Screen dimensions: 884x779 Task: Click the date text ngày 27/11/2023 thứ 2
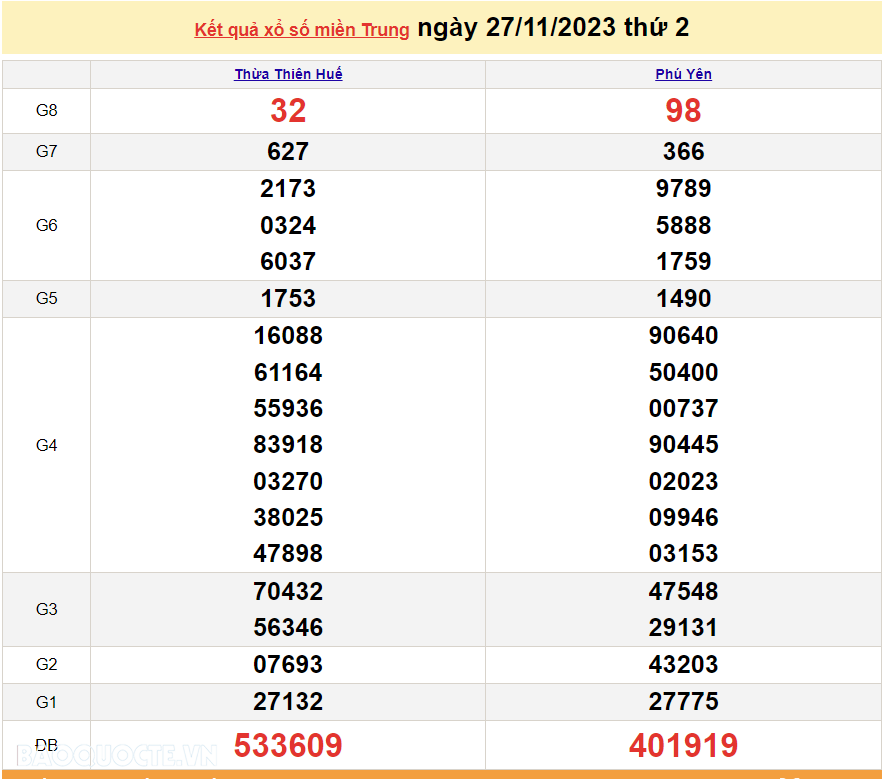[553, 28]
